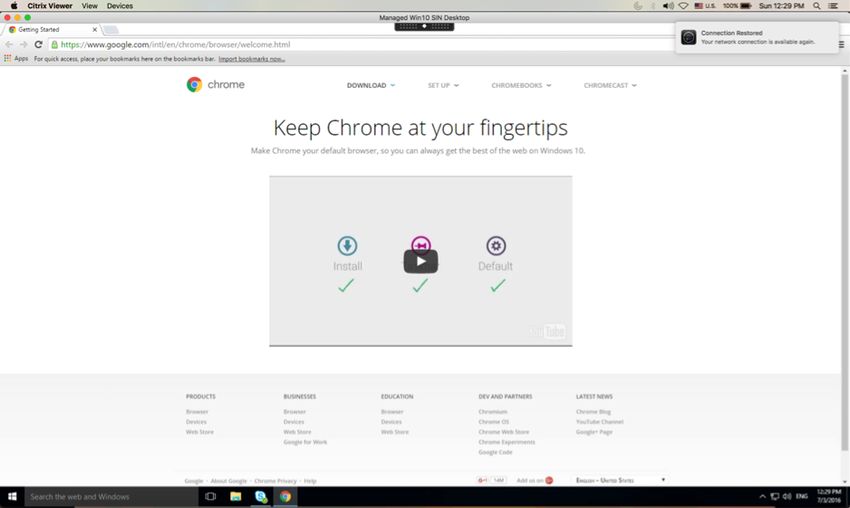Open macOS Notification Center icon
850x508 pixels.
click(833, 6)
